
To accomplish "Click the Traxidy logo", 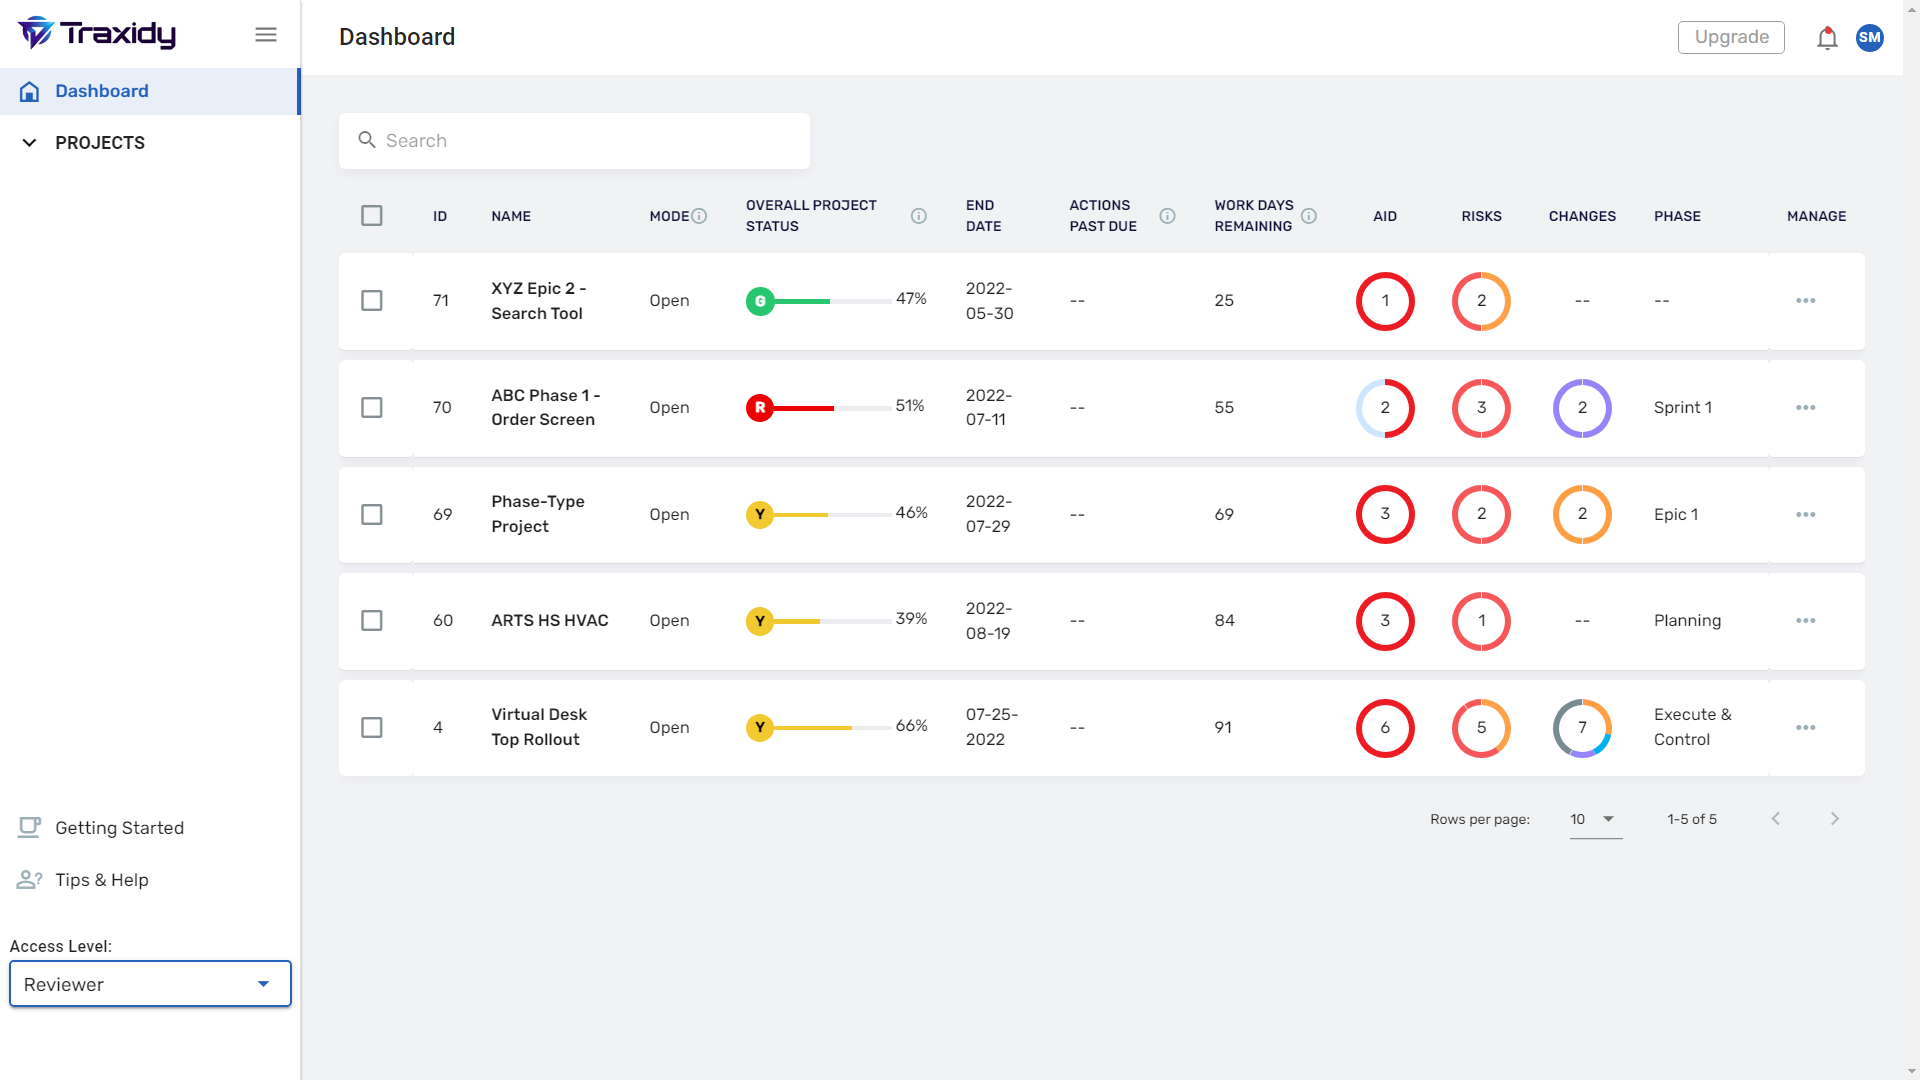I will (97, 34).
